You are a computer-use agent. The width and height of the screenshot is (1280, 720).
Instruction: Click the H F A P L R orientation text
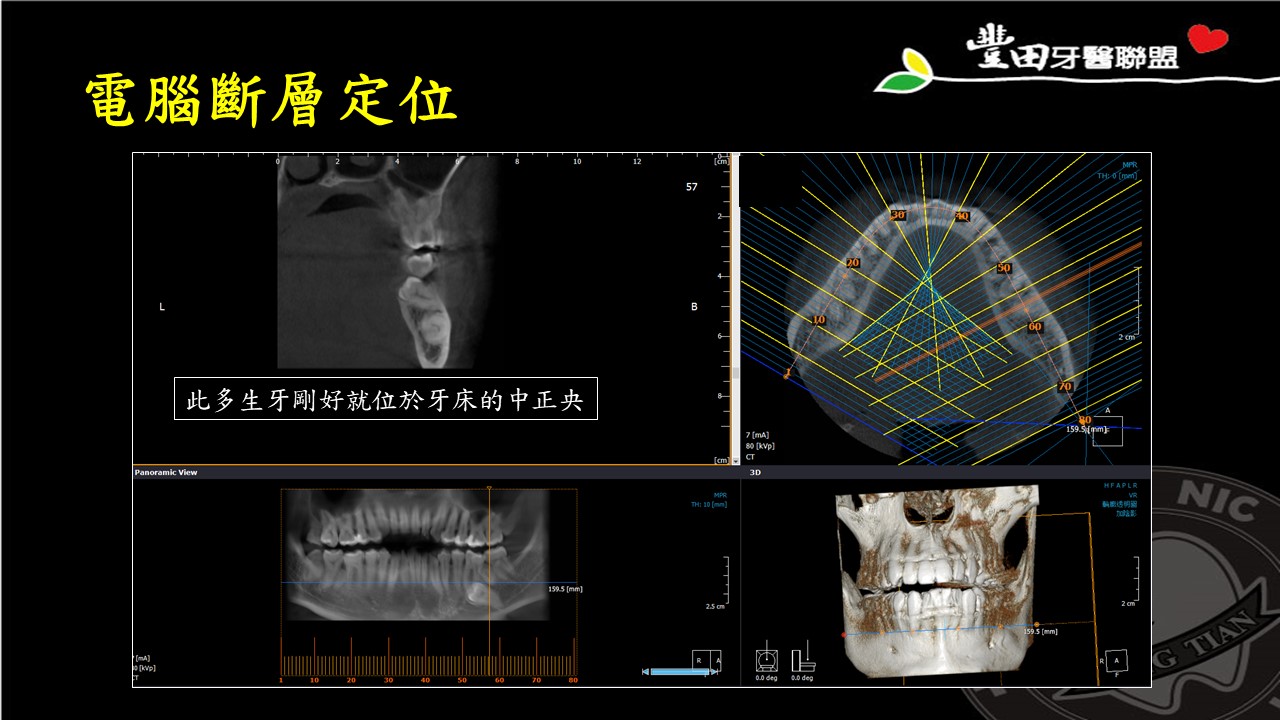pyautogui.click(x=1120, y=485)
